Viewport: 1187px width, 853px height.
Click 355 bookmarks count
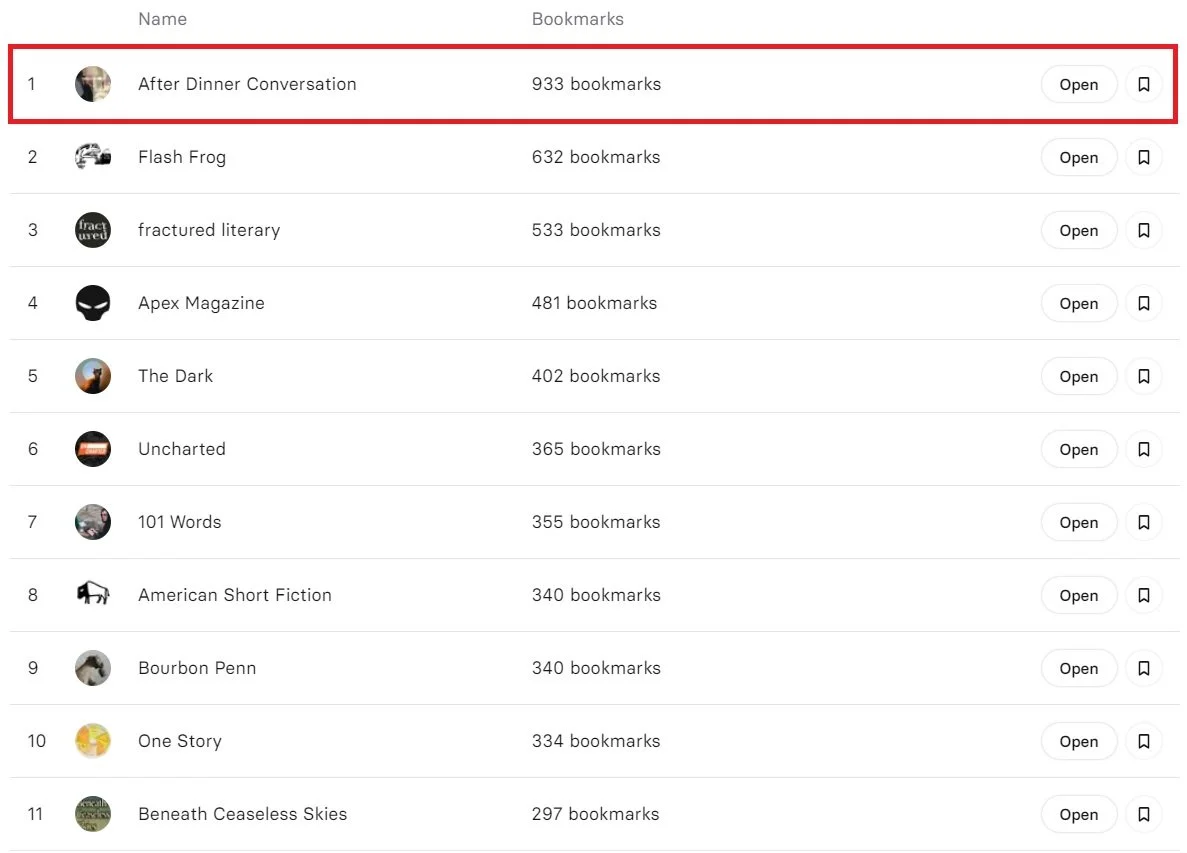pyautogui.click(x=596, y=522)
